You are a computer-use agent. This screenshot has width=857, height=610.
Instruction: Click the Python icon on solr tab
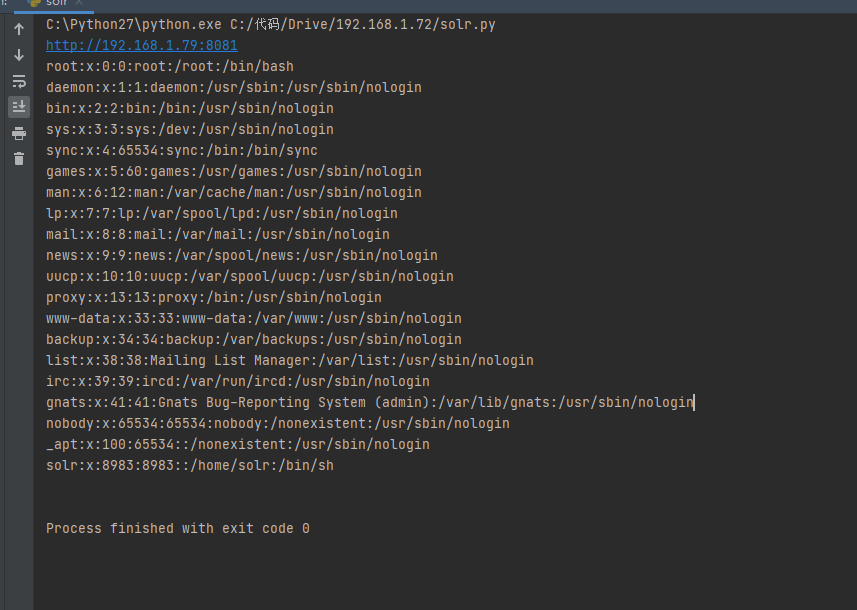point(34,3)
